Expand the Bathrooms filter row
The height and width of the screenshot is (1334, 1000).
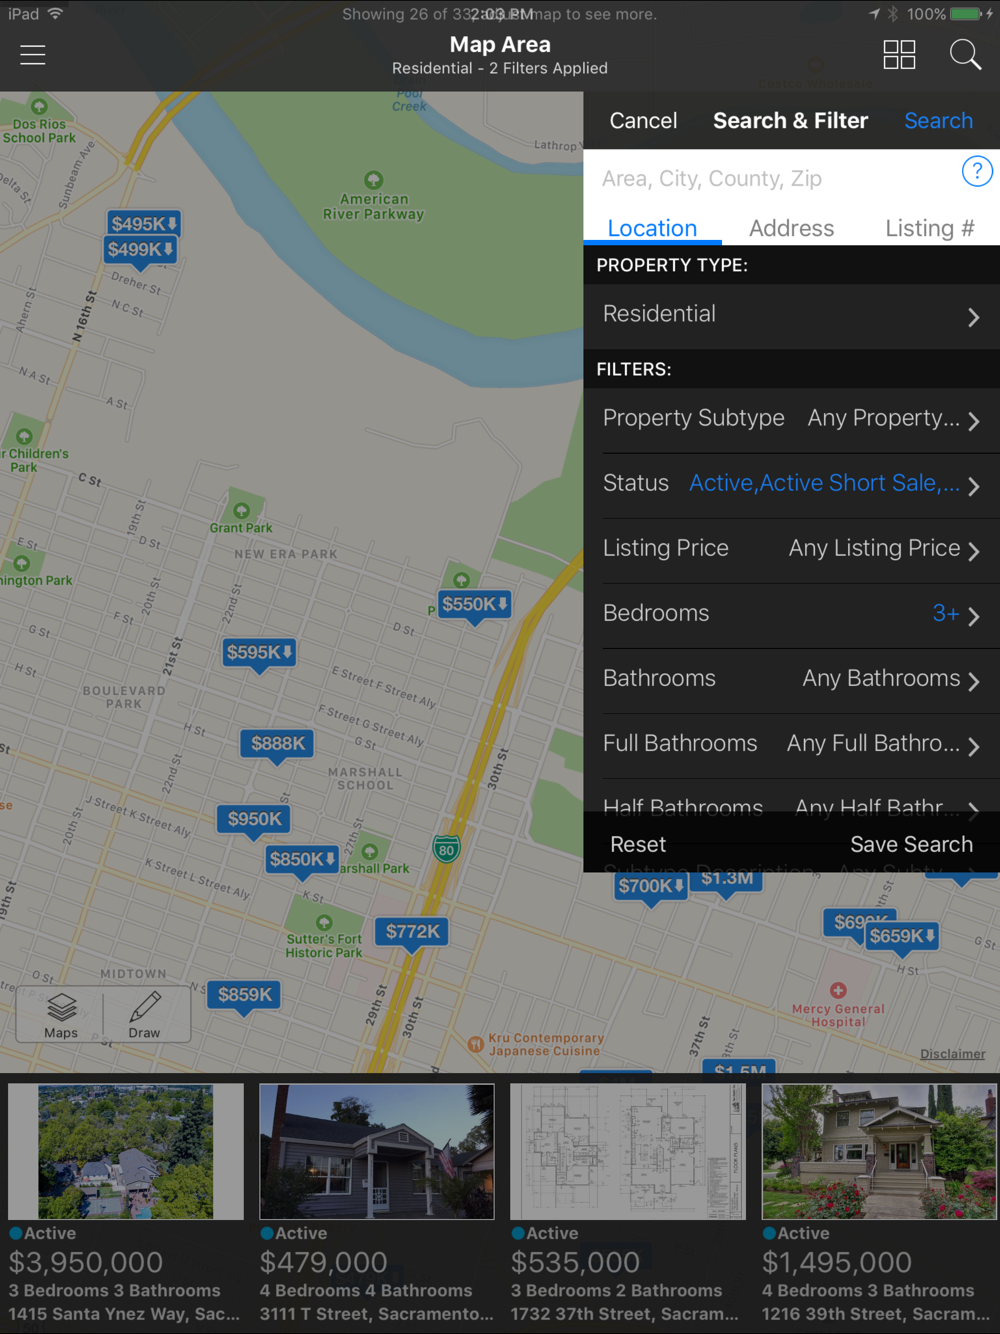pyautogui.click(x=791, y=679)
